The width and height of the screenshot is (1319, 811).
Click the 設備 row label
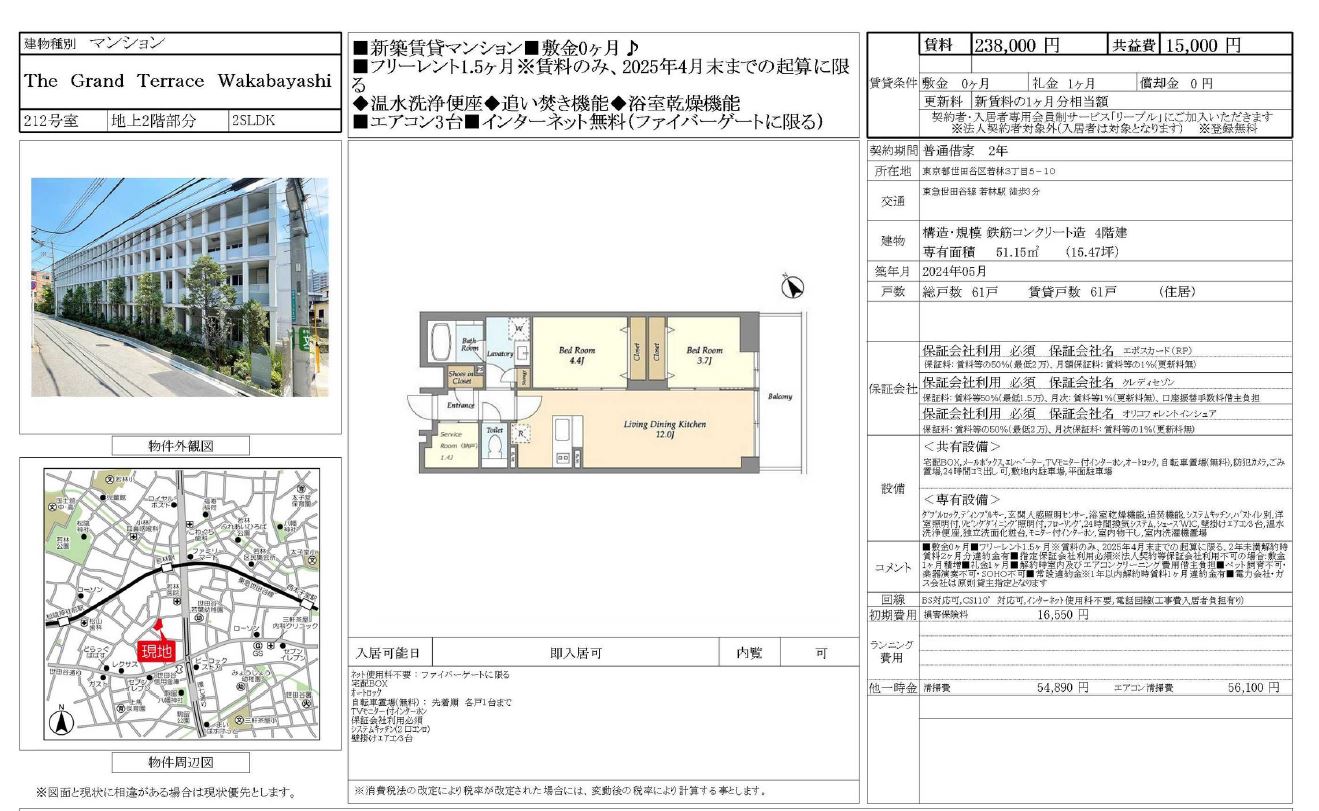pyautogui.click(x=892, y=488)
